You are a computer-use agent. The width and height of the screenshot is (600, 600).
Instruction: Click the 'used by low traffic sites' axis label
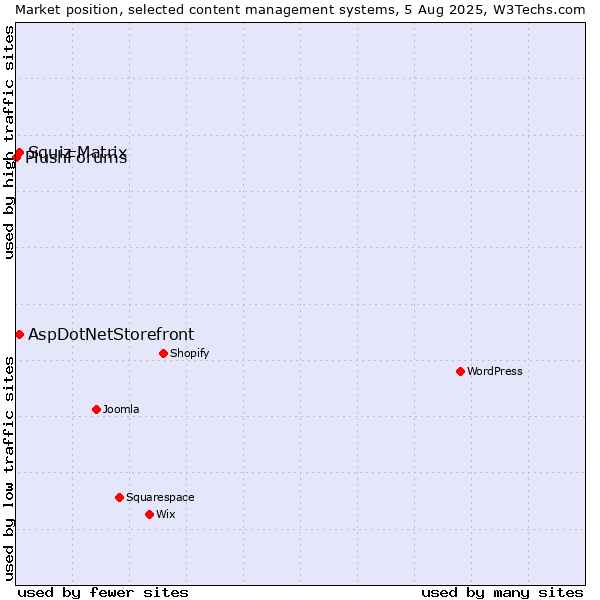9,469
